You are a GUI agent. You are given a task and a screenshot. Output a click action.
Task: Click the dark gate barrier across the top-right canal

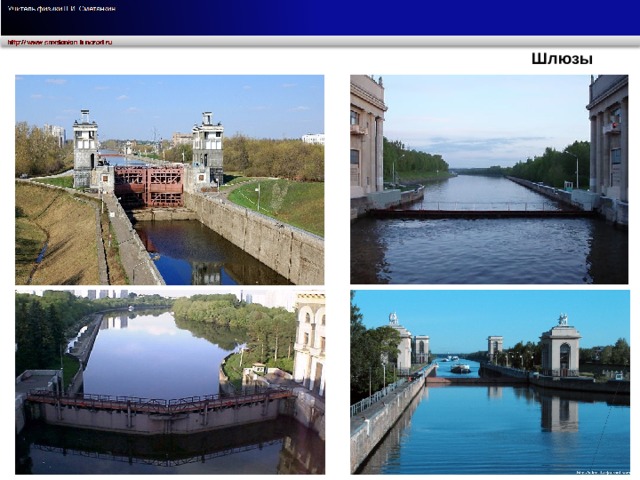click(482, 213)
